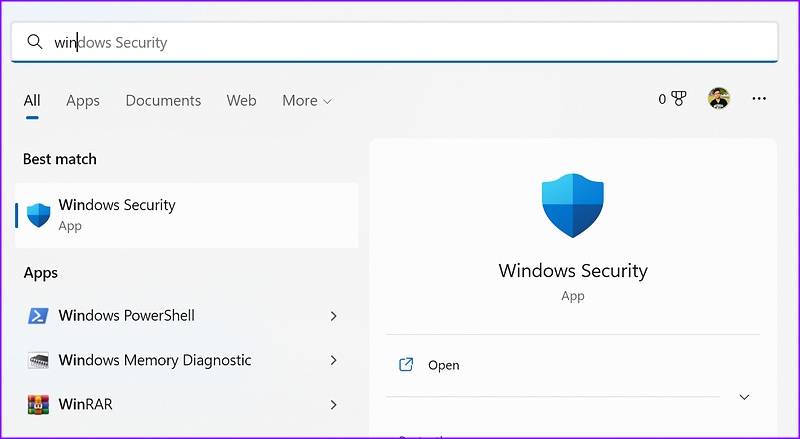Expand Windows Memory Diagnostic chevron
The height and width of the screenshot is (439, 800).
point(333,360)
